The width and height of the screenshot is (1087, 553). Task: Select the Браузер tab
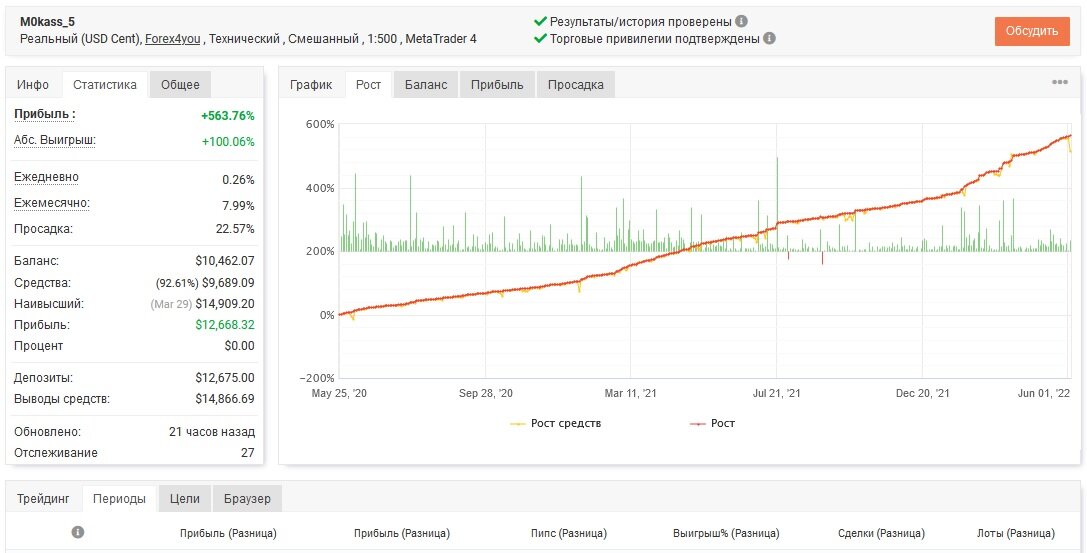(x=247, y=499)
